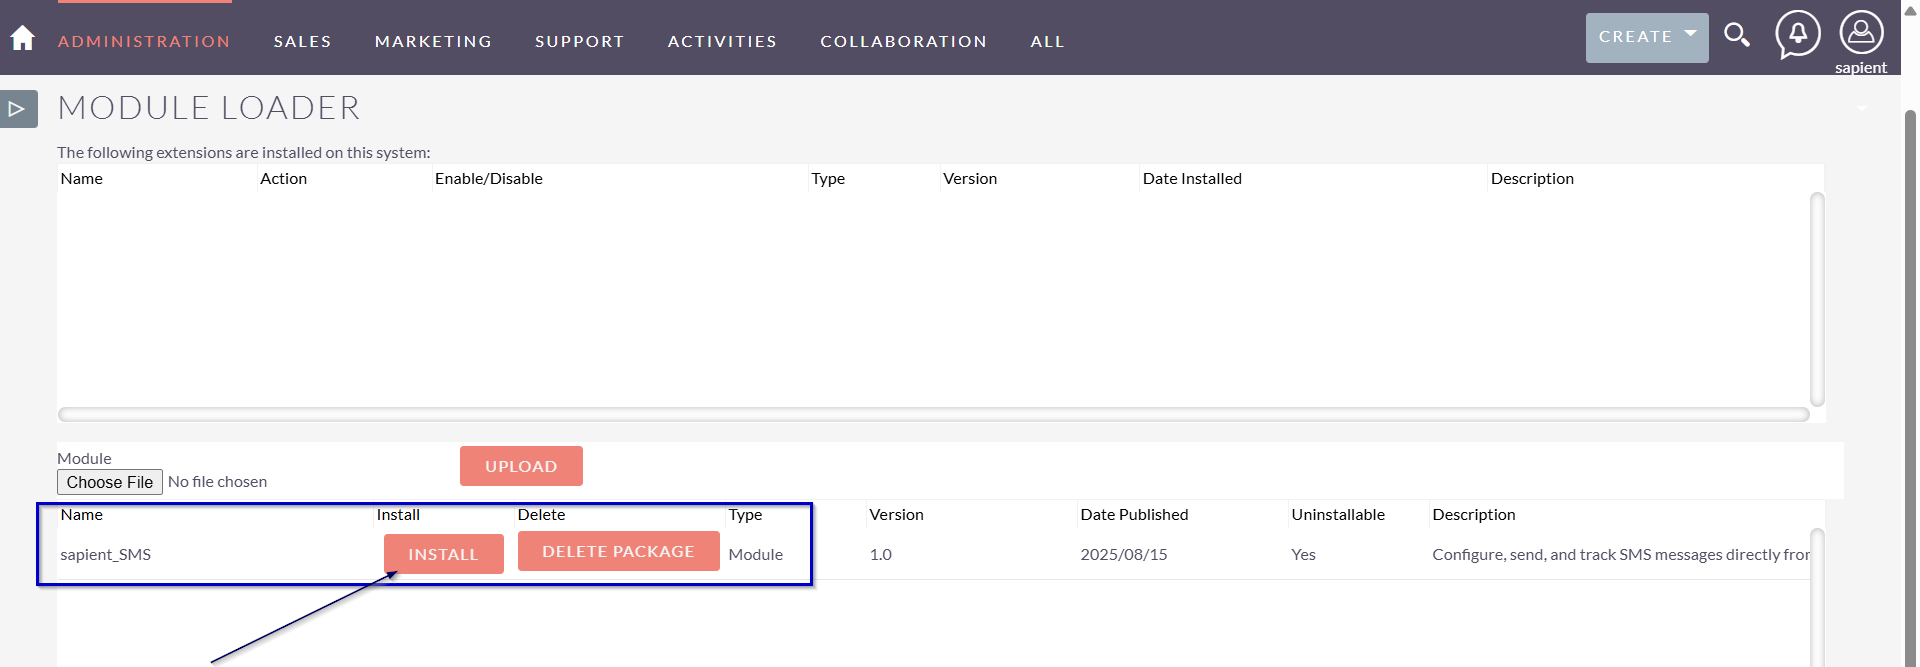Open the Marketing menu

(x=434, y=41)
